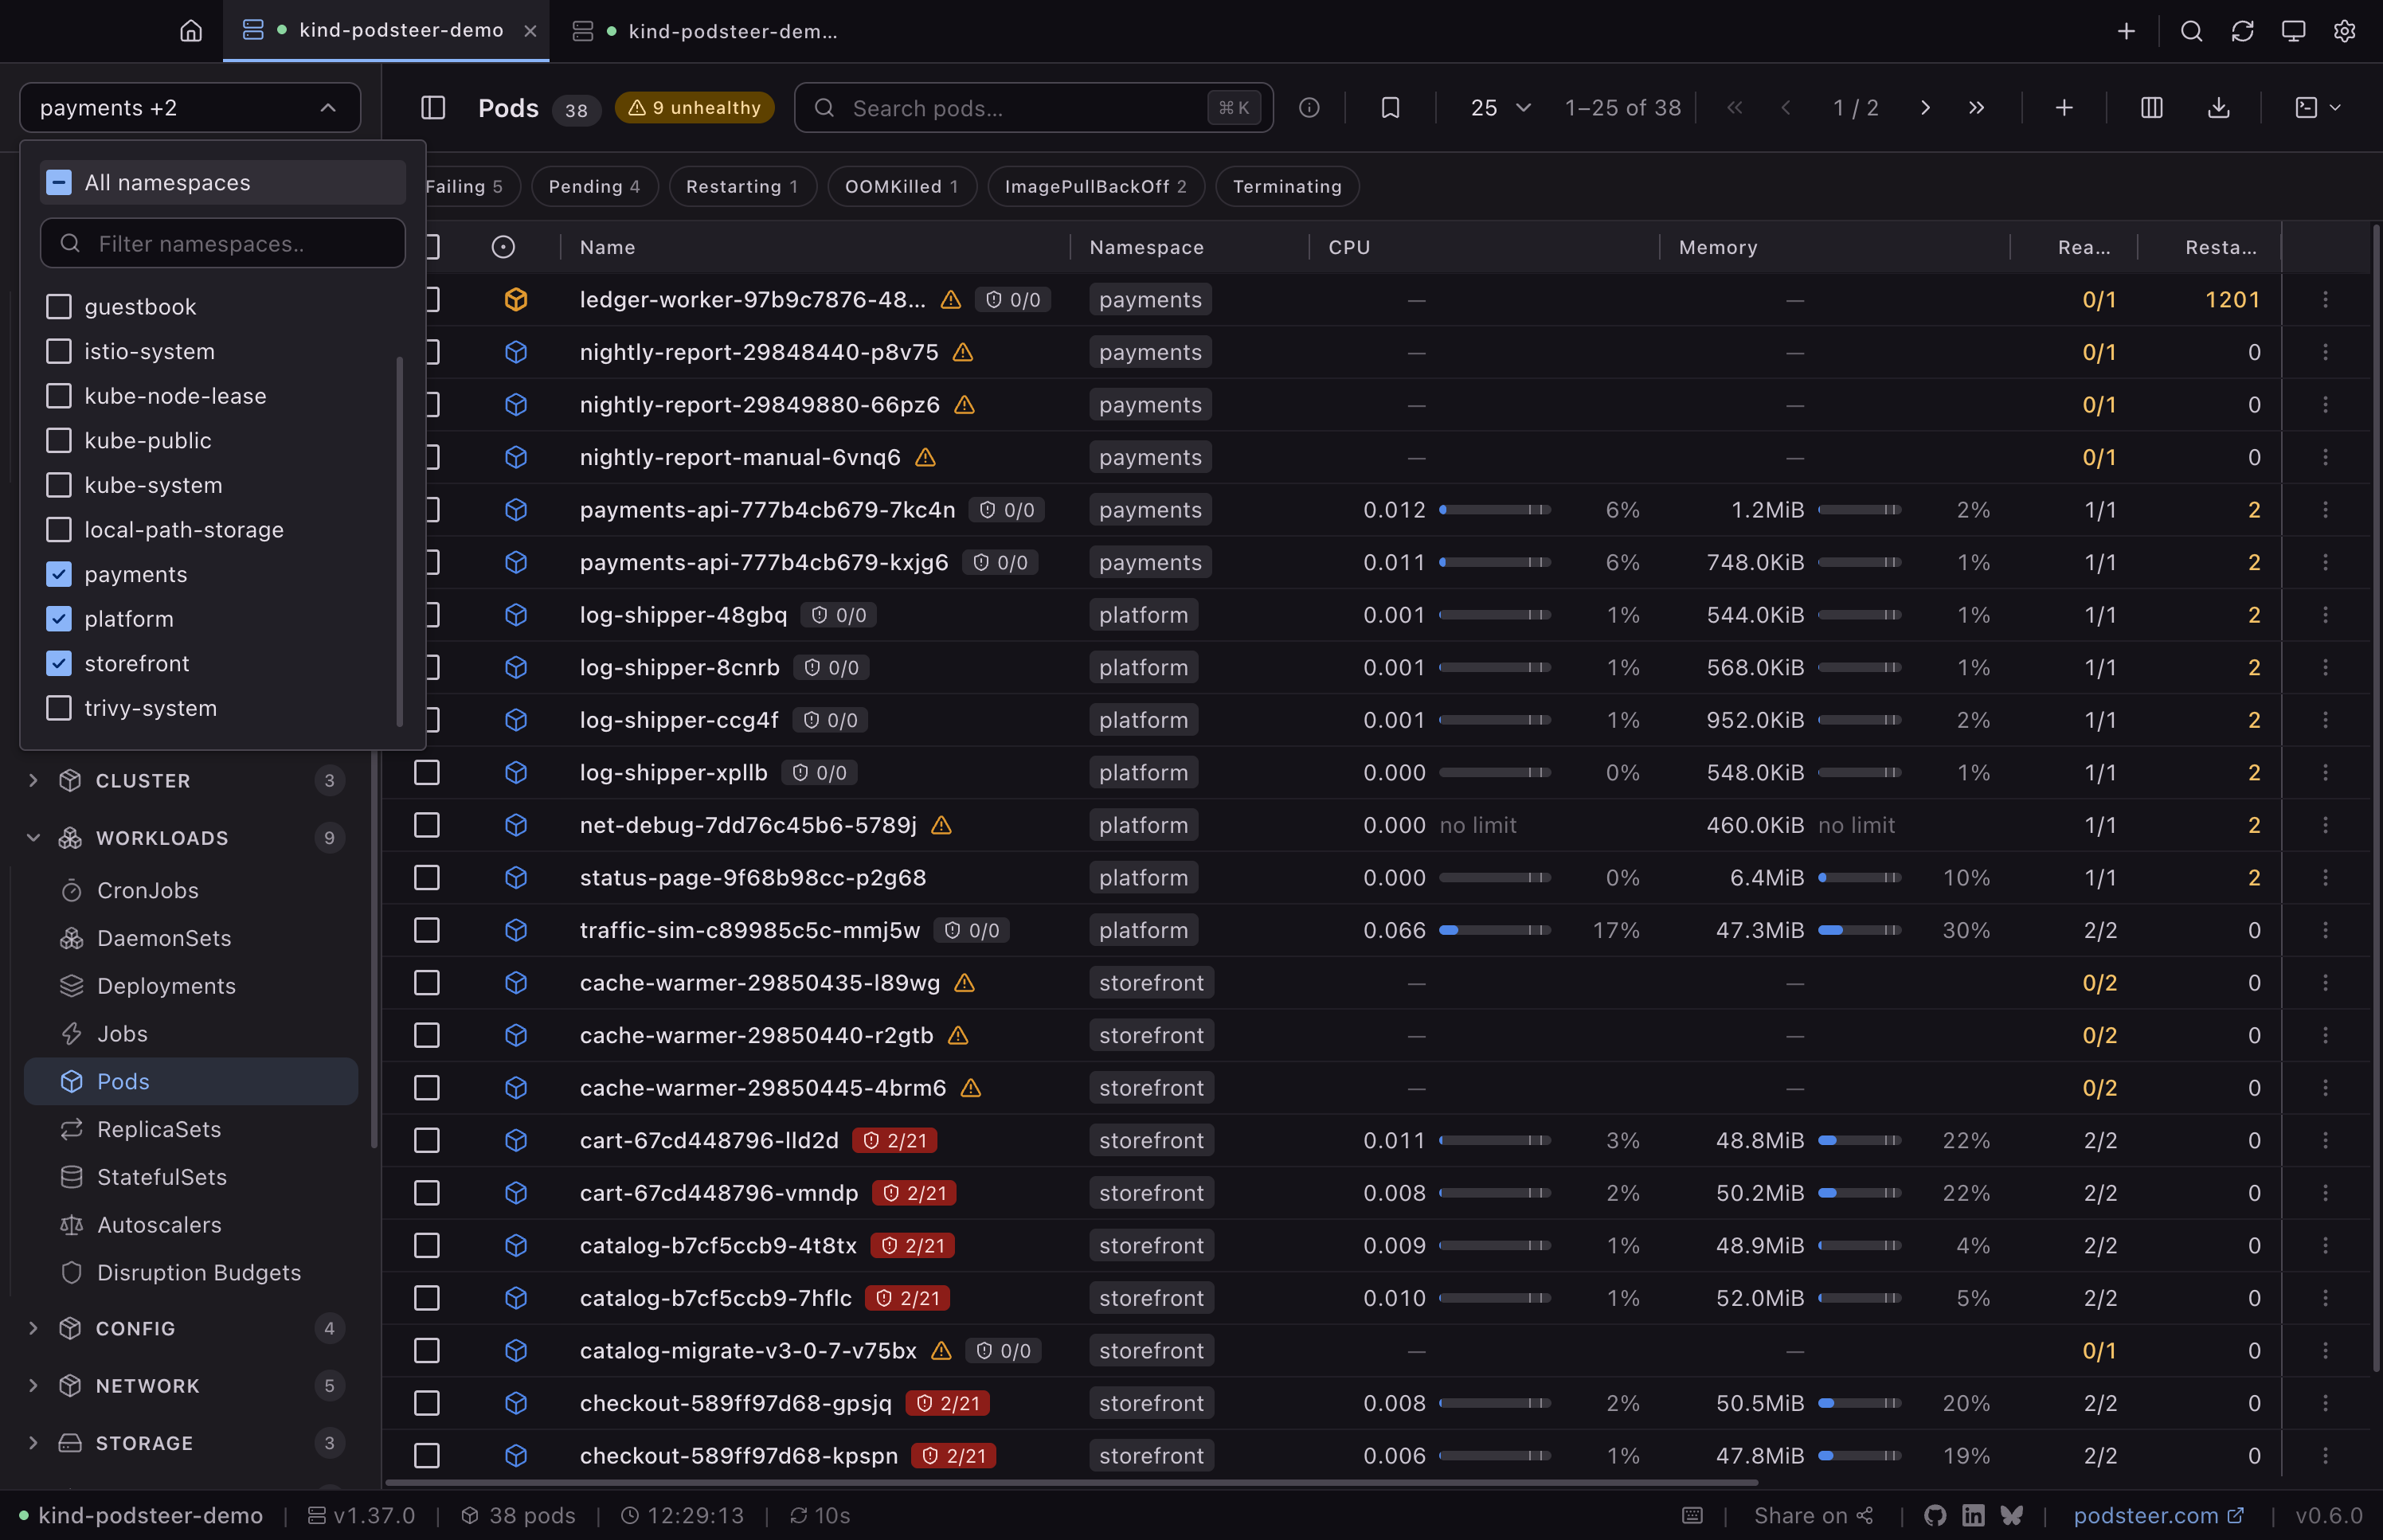Click the keyboard icon in status bar
Image resolution: width=2383 pixels, height=1540 pixels.
(1692, 1515)
